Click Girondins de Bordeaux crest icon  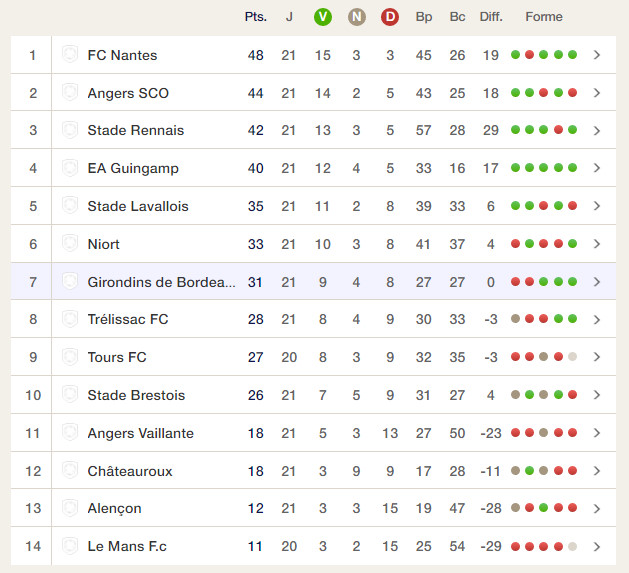(70, 281)
